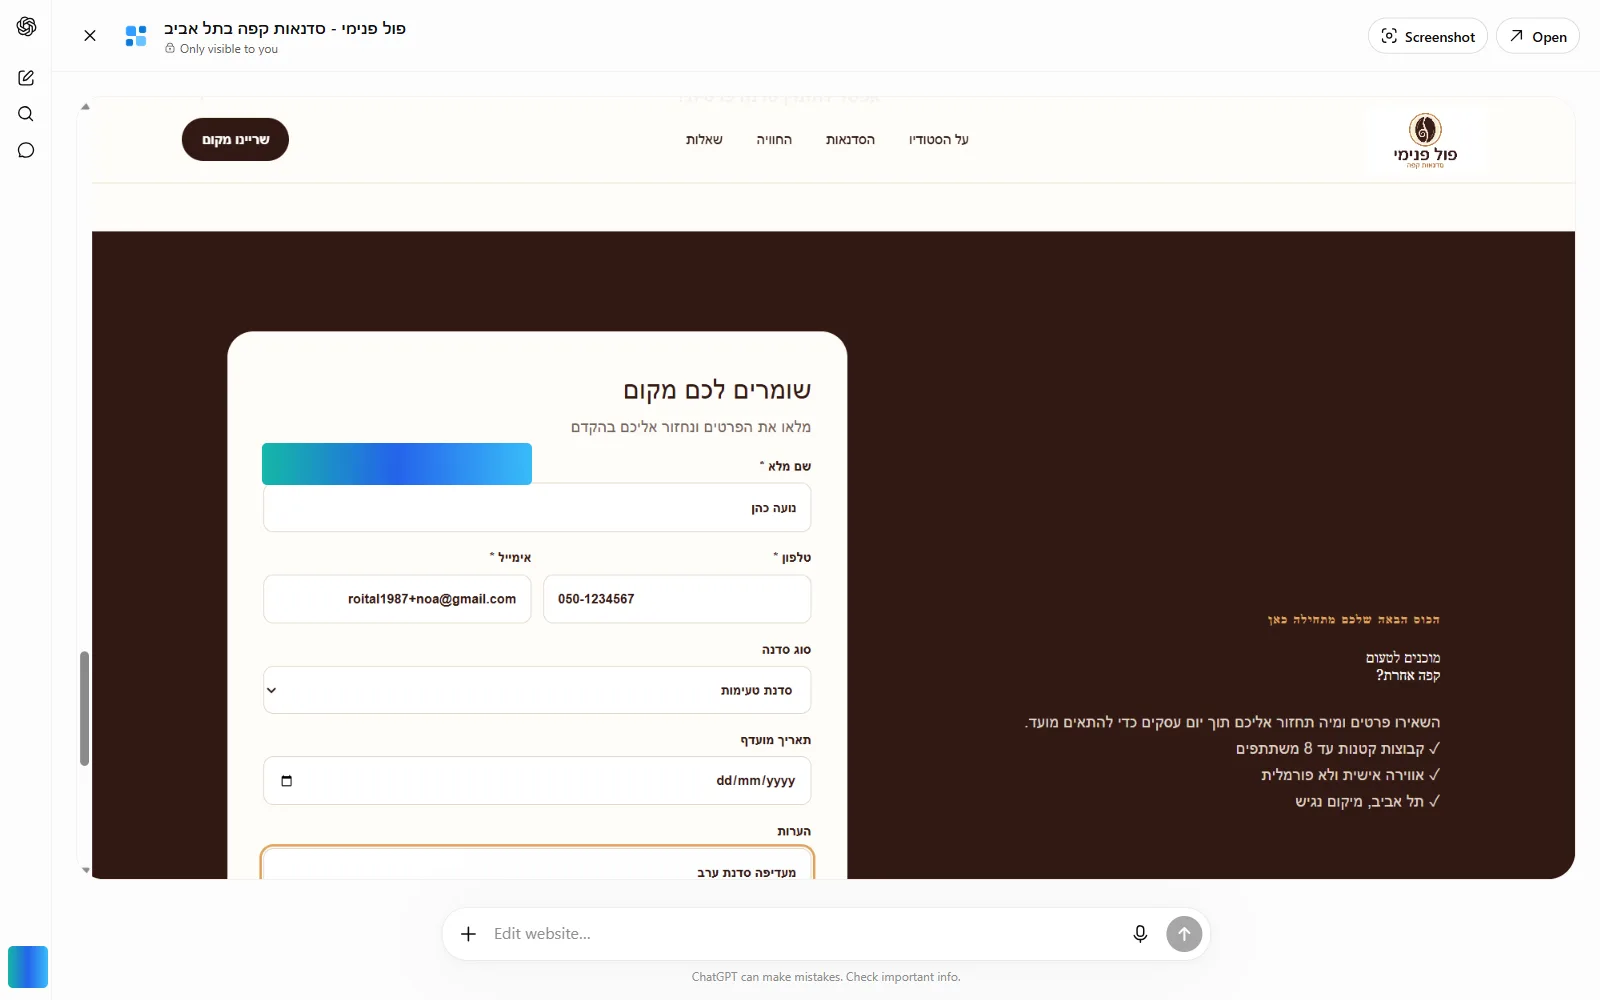
Task: Go to the שאלות nav item
Action: pos(704,140)
